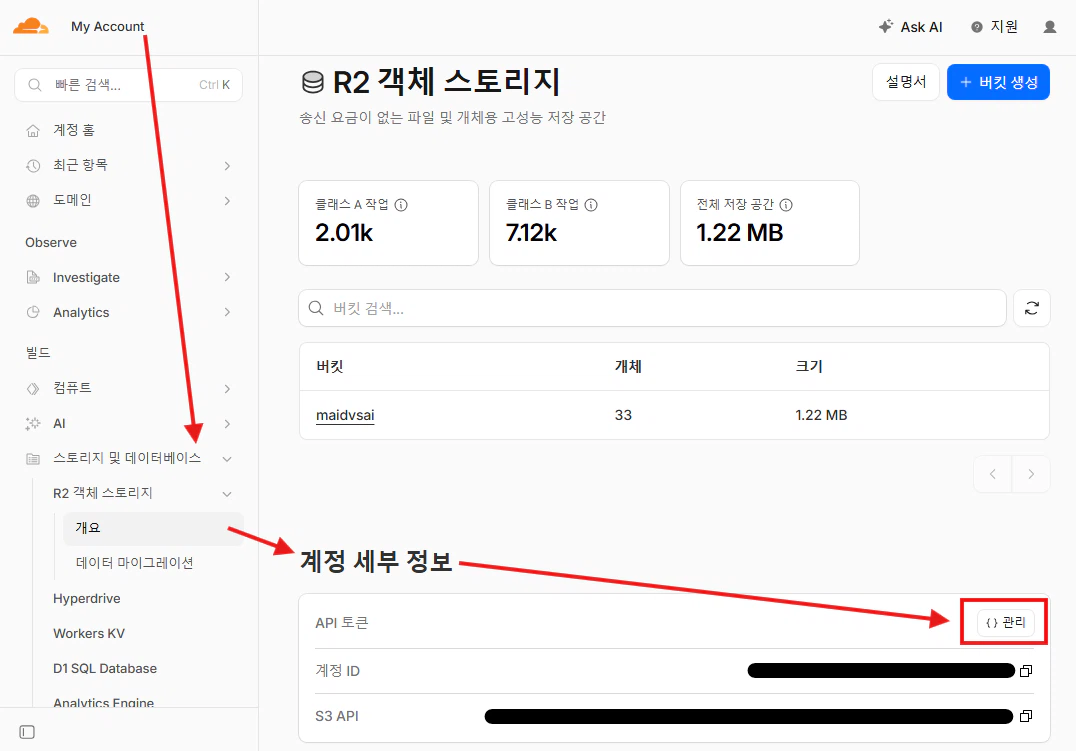1076x751 pixels.
Task: Click info icon beside 전체 저장 공간
Action: (x=786, y=205)
